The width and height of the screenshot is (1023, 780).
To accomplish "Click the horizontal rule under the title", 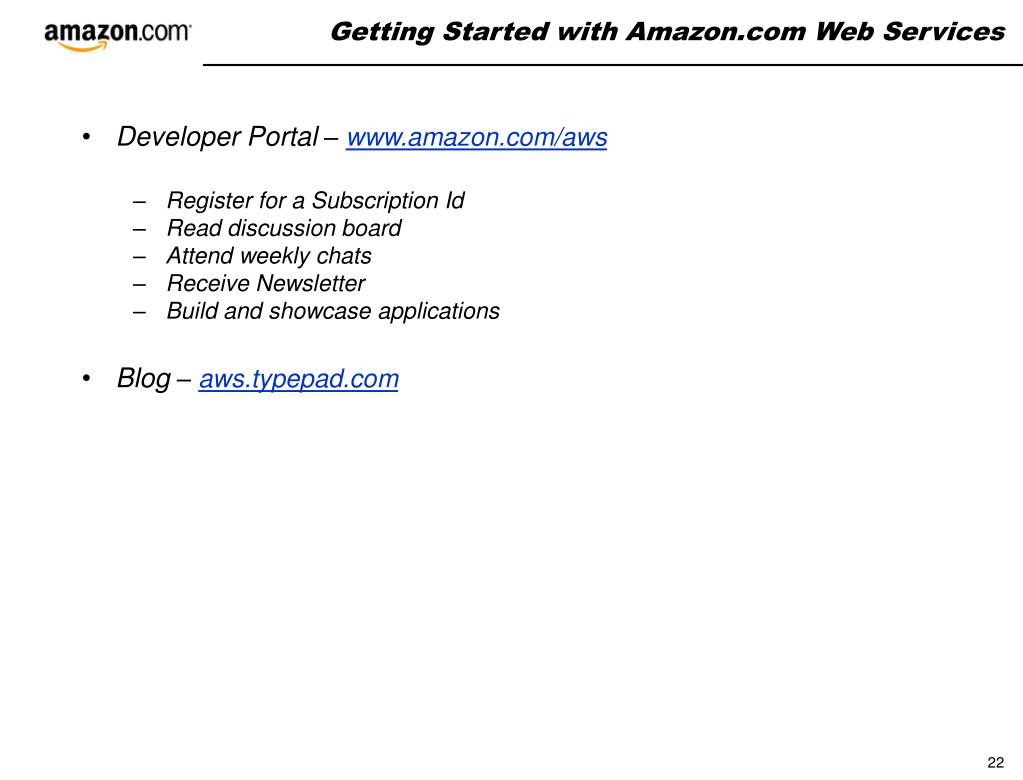I will coord(613,65).
